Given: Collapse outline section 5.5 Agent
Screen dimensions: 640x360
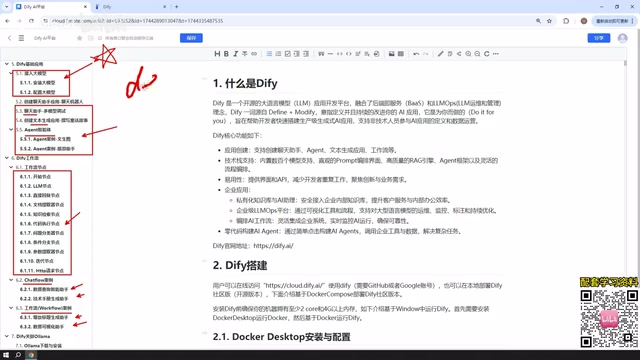Looking at the screenshot, I should [x=11, y=129].
